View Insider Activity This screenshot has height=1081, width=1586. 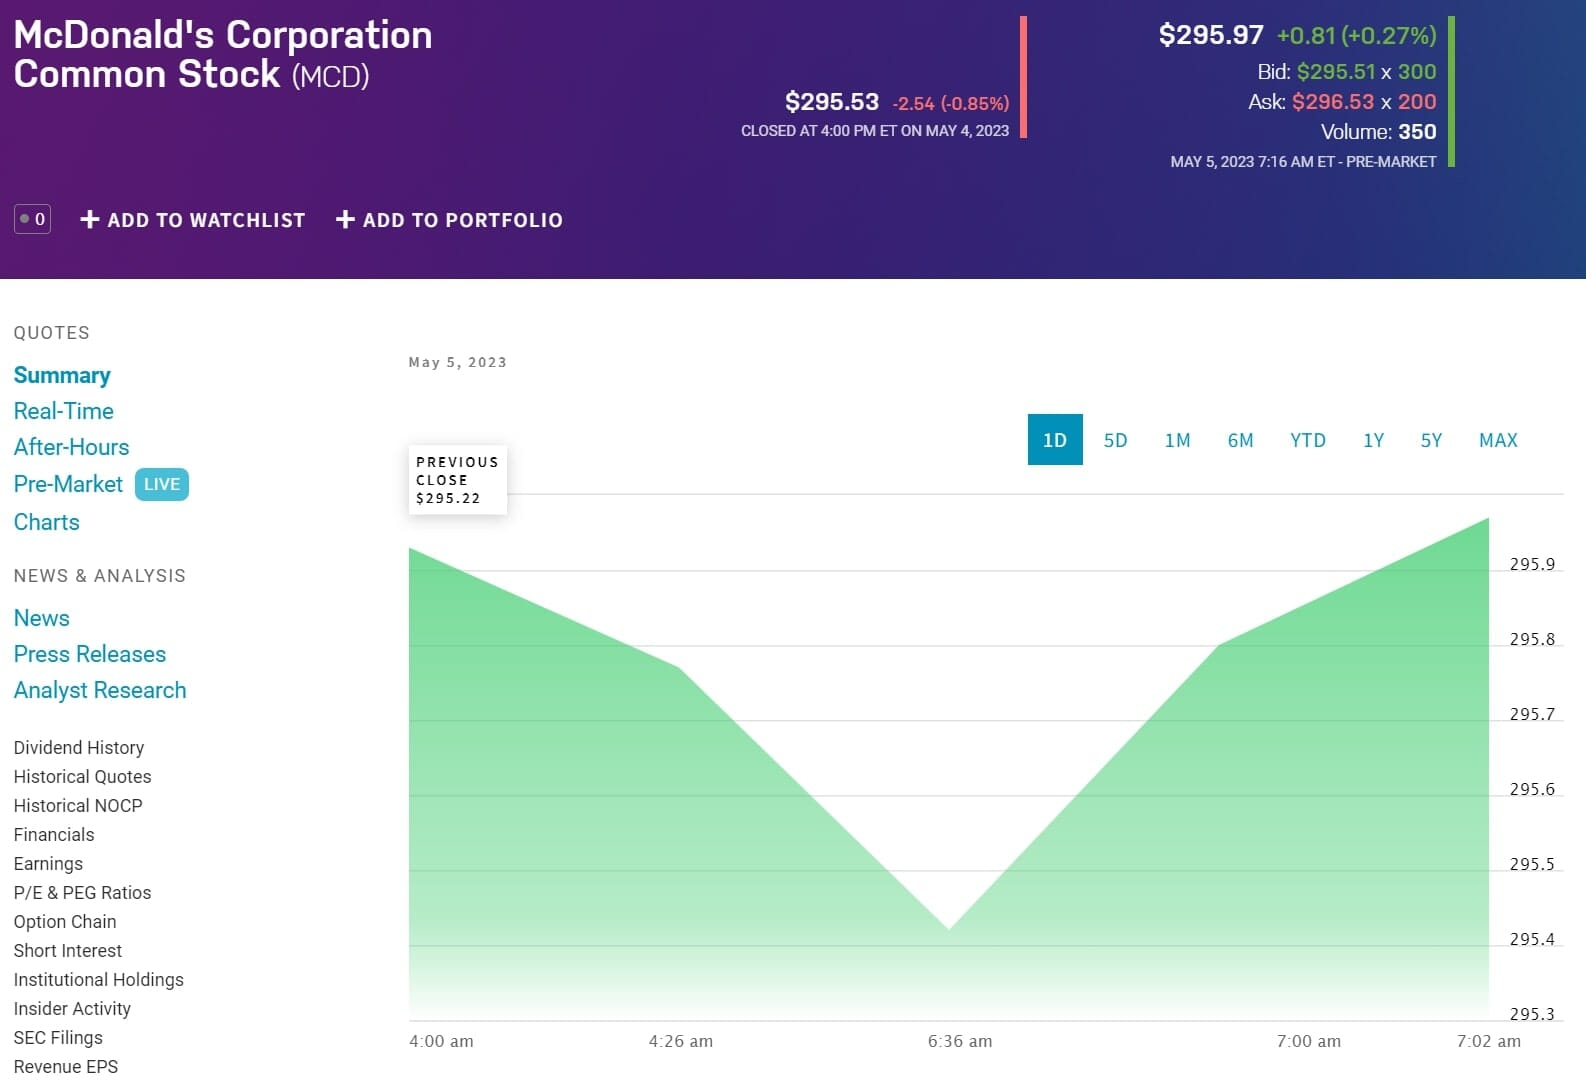pyautogui.click(x=72, y=1009)
